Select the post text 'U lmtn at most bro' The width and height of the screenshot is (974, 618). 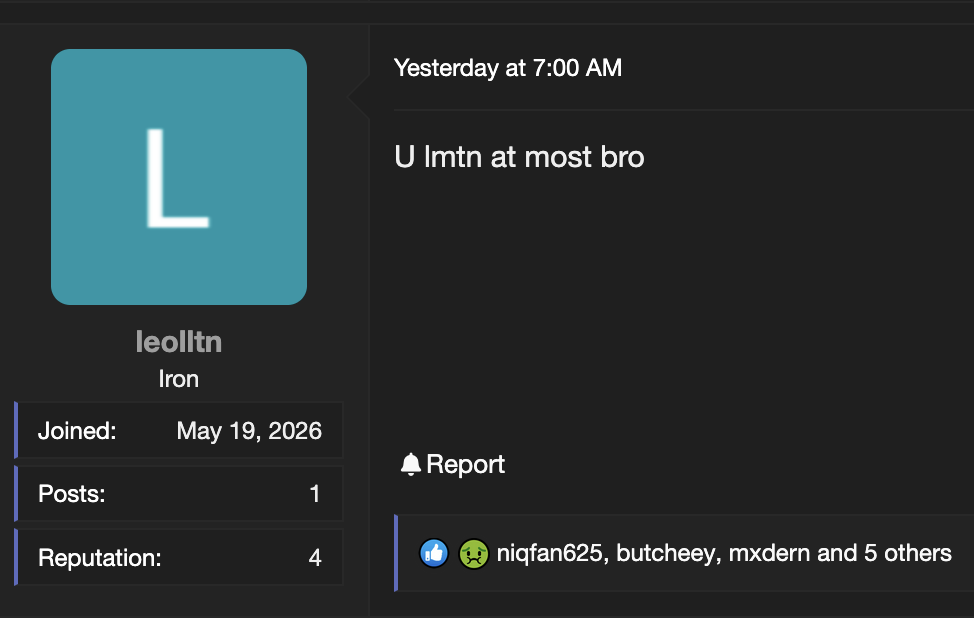click(519, 157)
